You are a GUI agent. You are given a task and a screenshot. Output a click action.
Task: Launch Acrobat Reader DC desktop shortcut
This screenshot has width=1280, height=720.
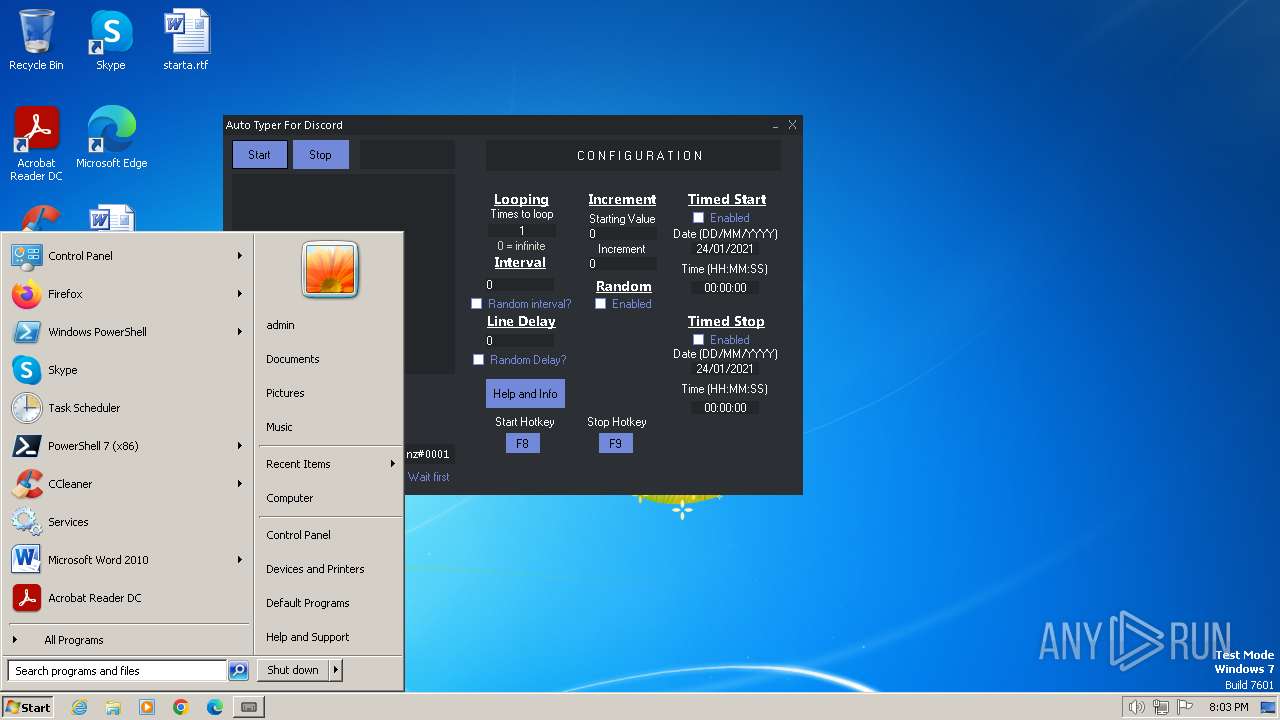coord(36,144)
